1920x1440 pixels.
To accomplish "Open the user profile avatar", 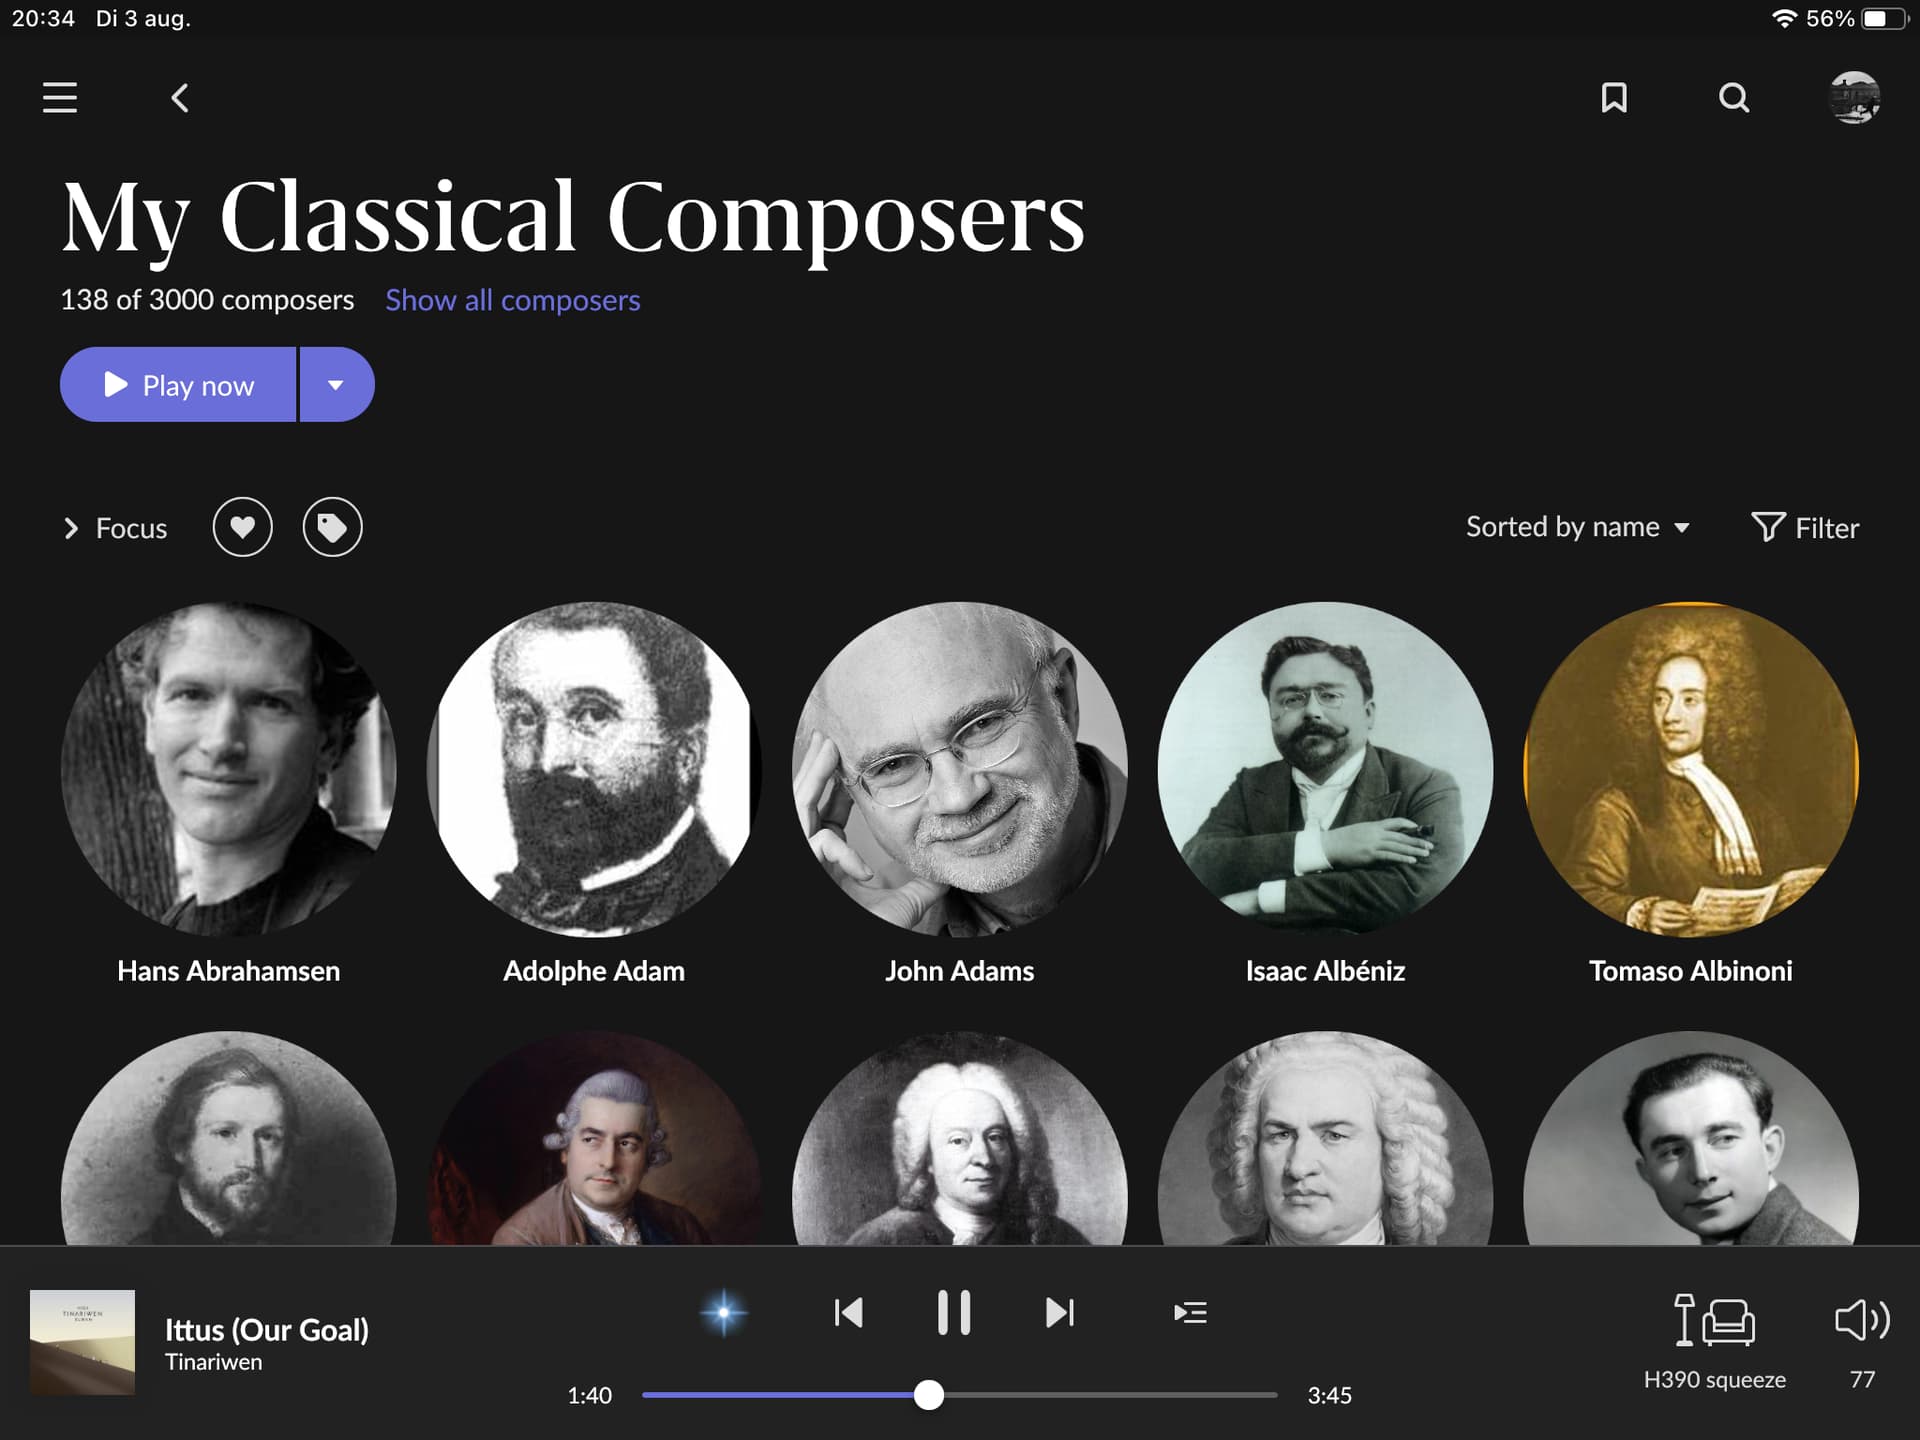I will [x=1855, y=98].
